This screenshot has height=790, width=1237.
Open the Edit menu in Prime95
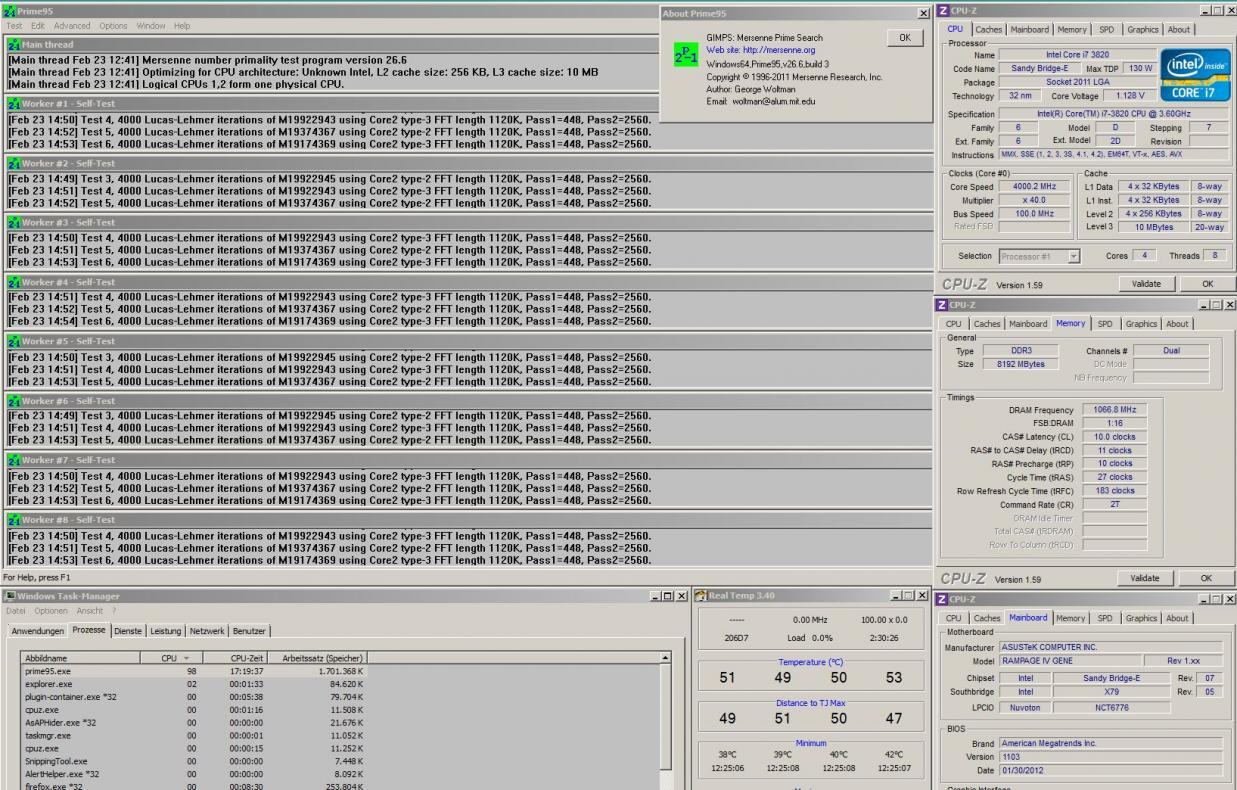(x=38, y=25)
